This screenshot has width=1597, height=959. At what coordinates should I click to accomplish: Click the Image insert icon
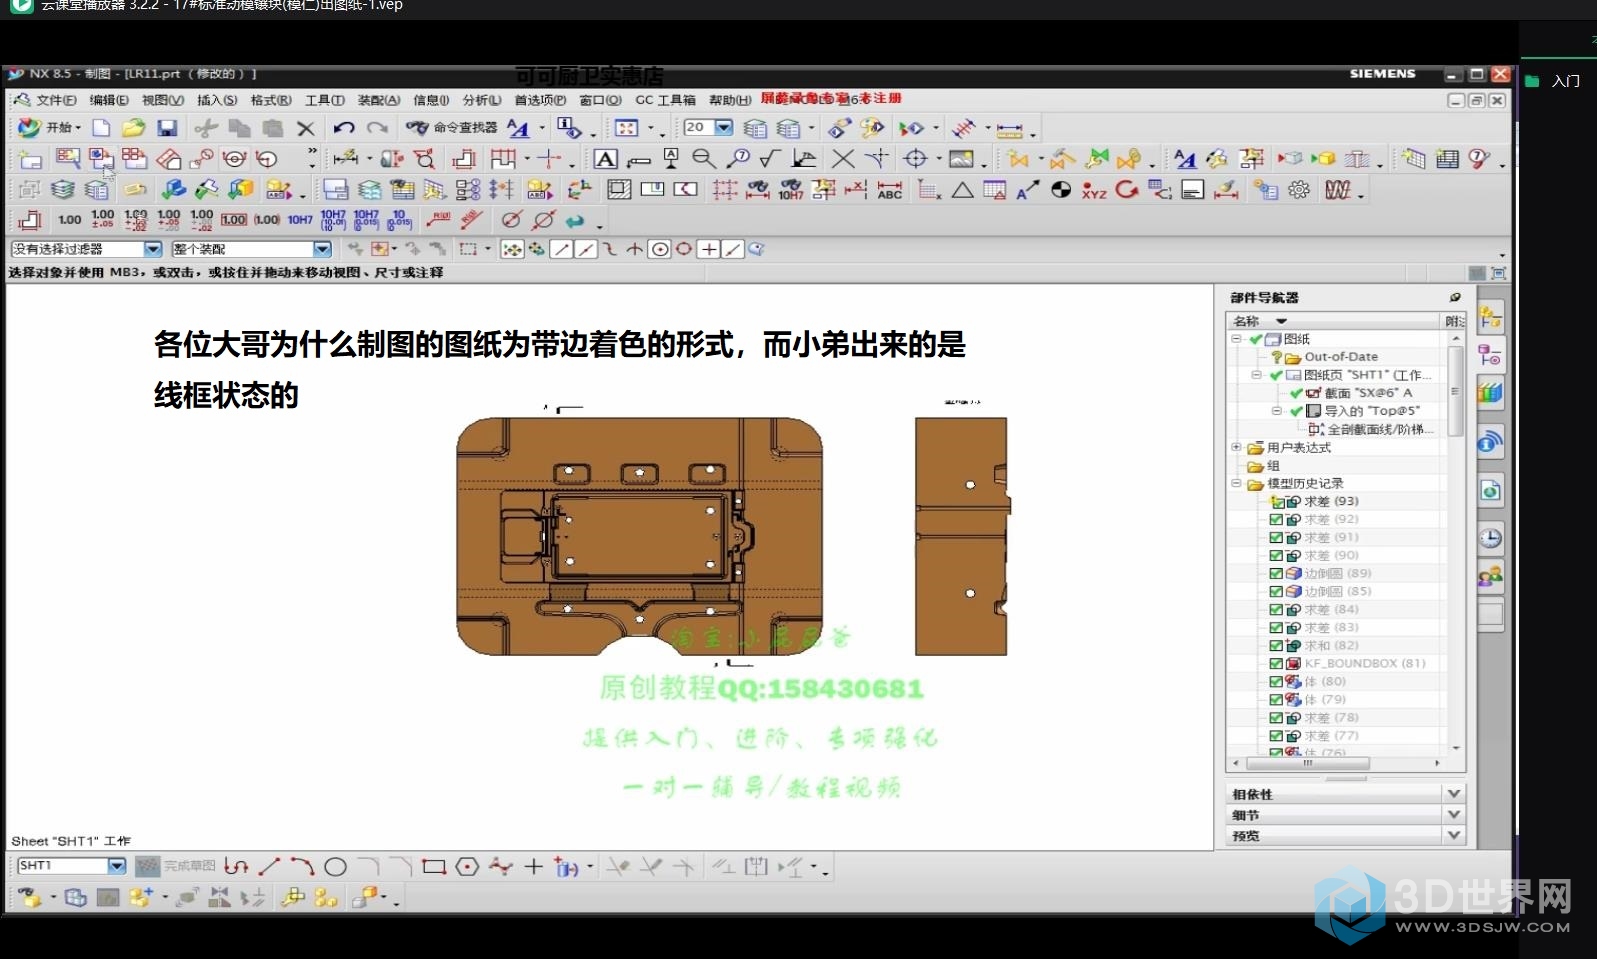click(x=961, y=159)
